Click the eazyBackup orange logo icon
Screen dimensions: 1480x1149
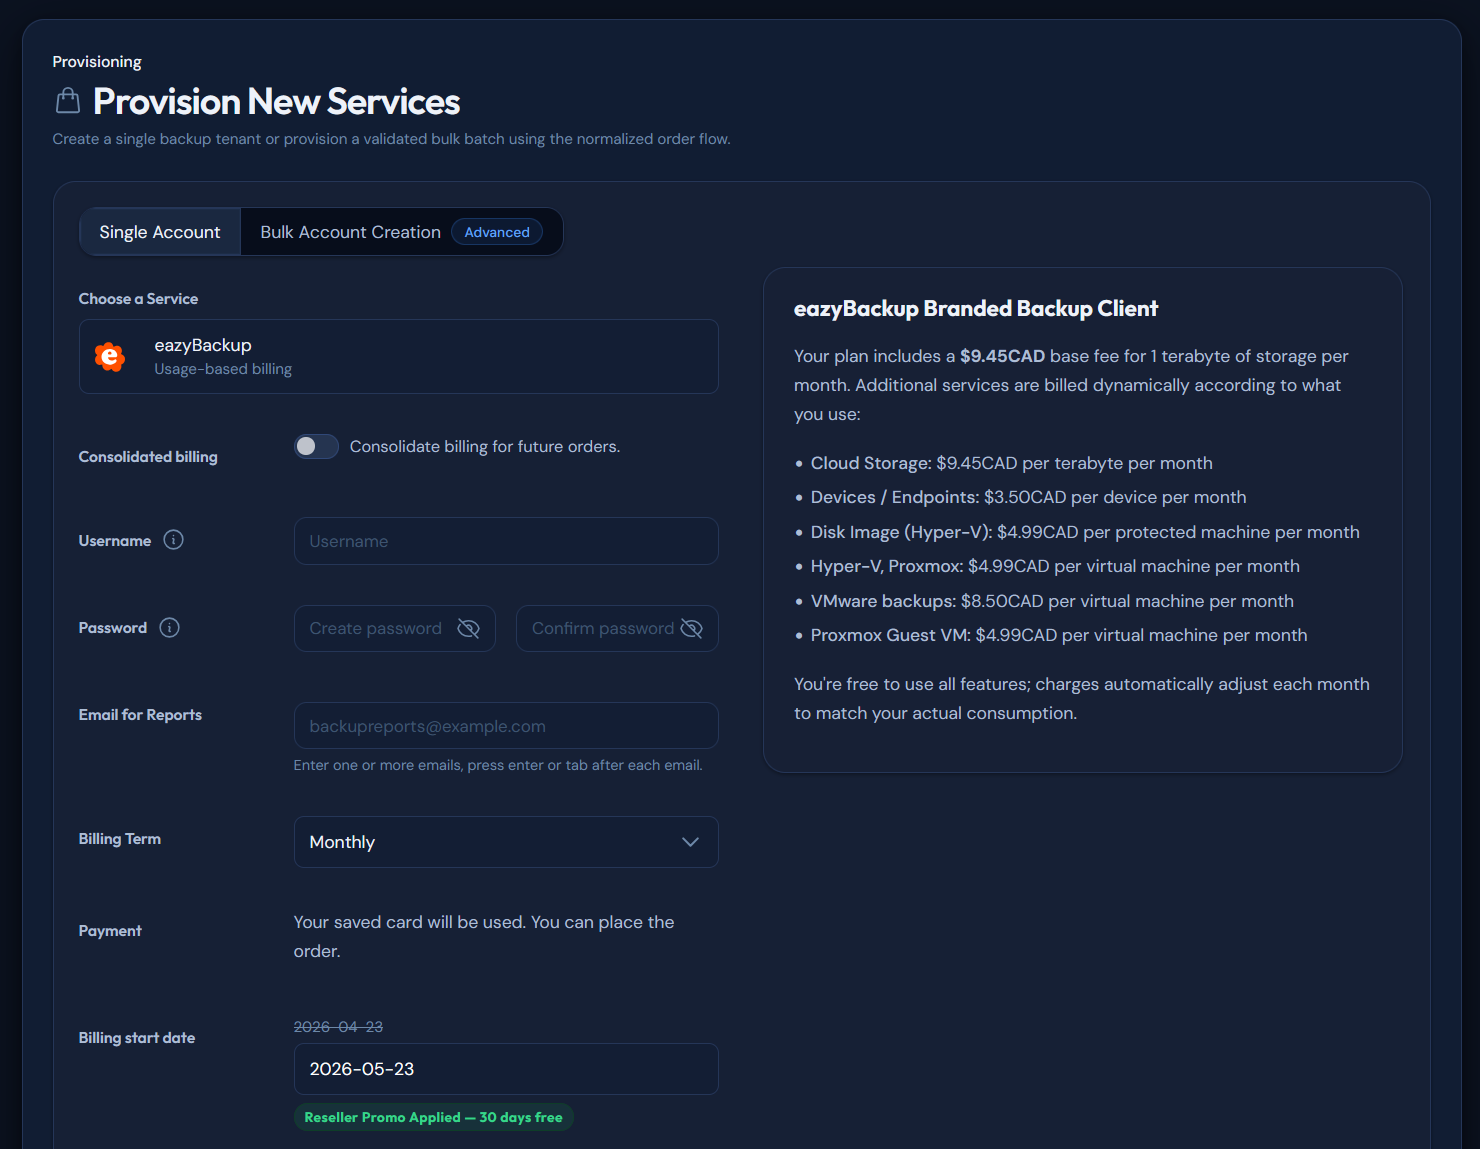[x=110, y=357]
